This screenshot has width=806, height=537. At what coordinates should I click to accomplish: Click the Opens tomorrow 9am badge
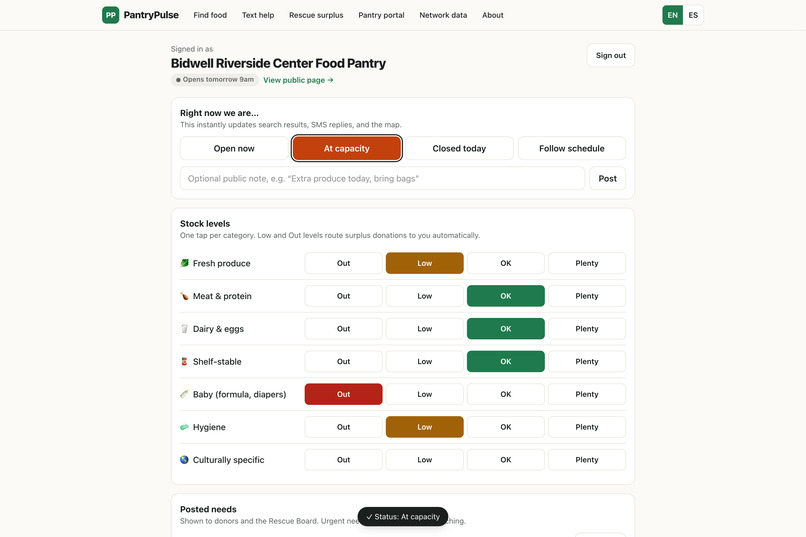pyautogui.click(x=215, y=80)
